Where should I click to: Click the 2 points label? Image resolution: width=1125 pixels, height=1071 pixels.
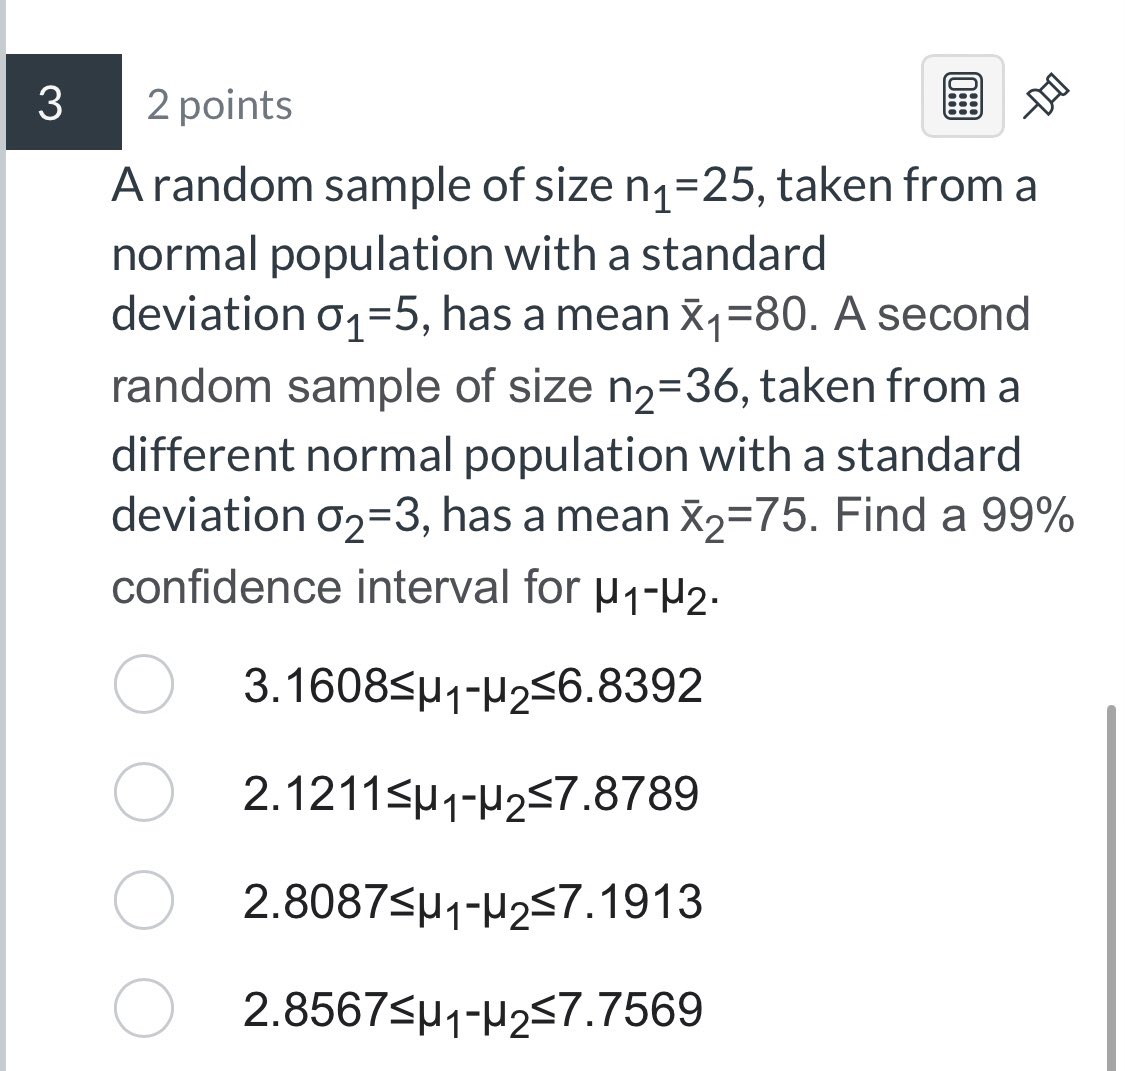[220, 104]
